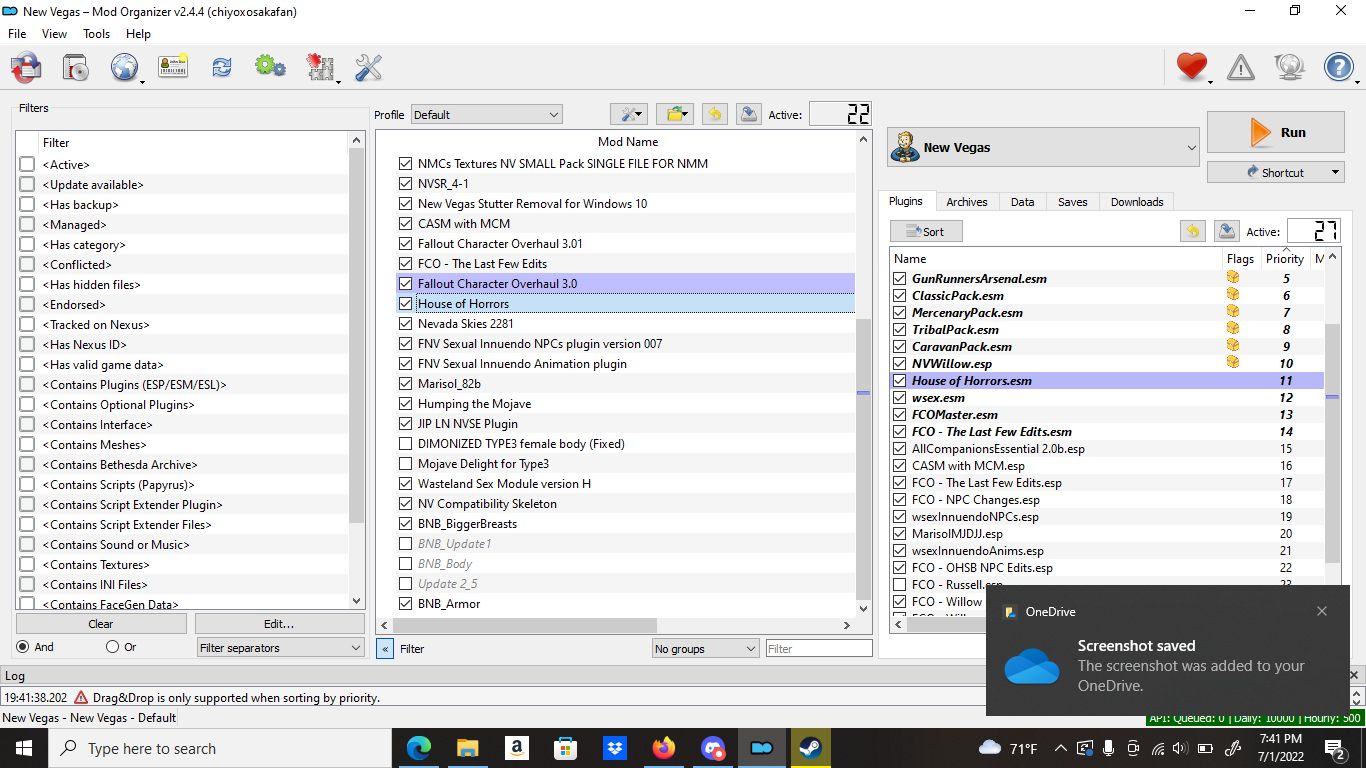Expand the No groups dropdown

pyautogui.click(x=705, y=648)
